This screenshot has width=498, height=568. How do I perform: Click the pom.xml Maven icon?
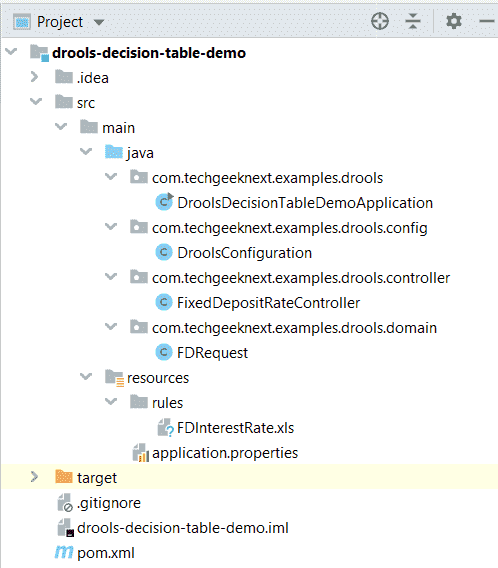click(x=64, y=552)
